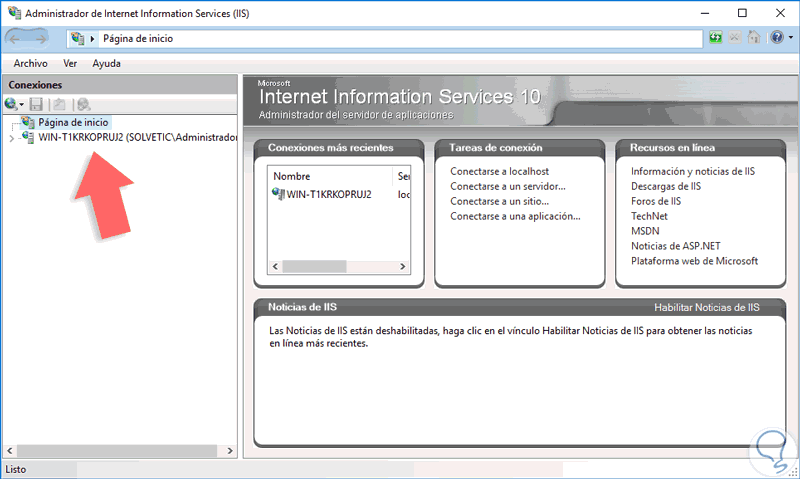Click right arrow of Conexiones panel scrollbar
The height and width of the screenshot is (479, 800).
point(230,451)
